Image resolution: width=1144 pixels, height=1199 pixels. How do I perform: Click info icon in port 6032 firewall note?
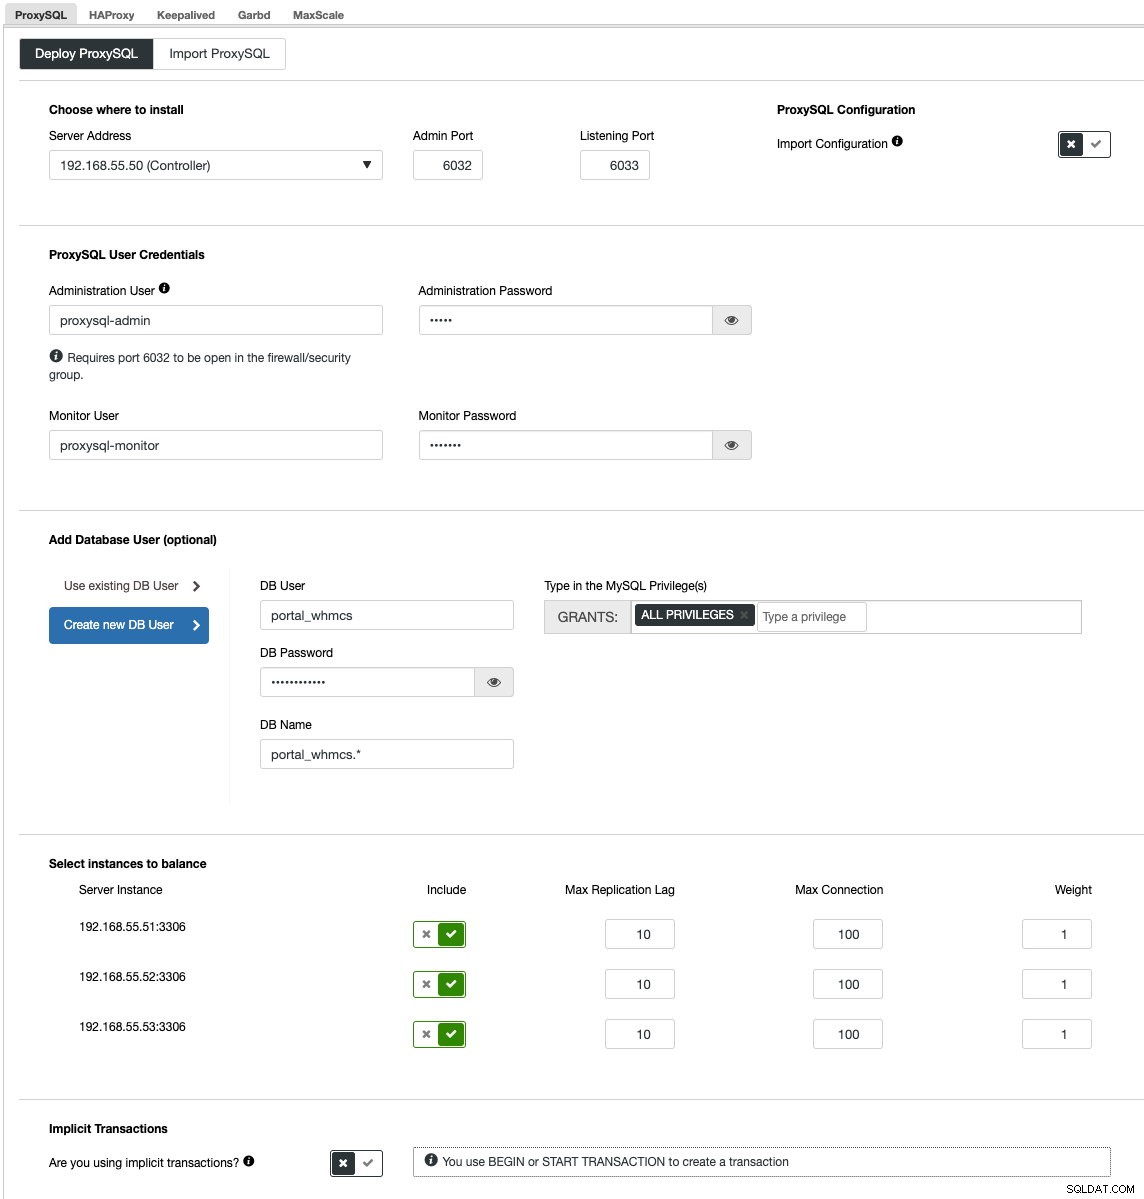(x=56, y=356)
